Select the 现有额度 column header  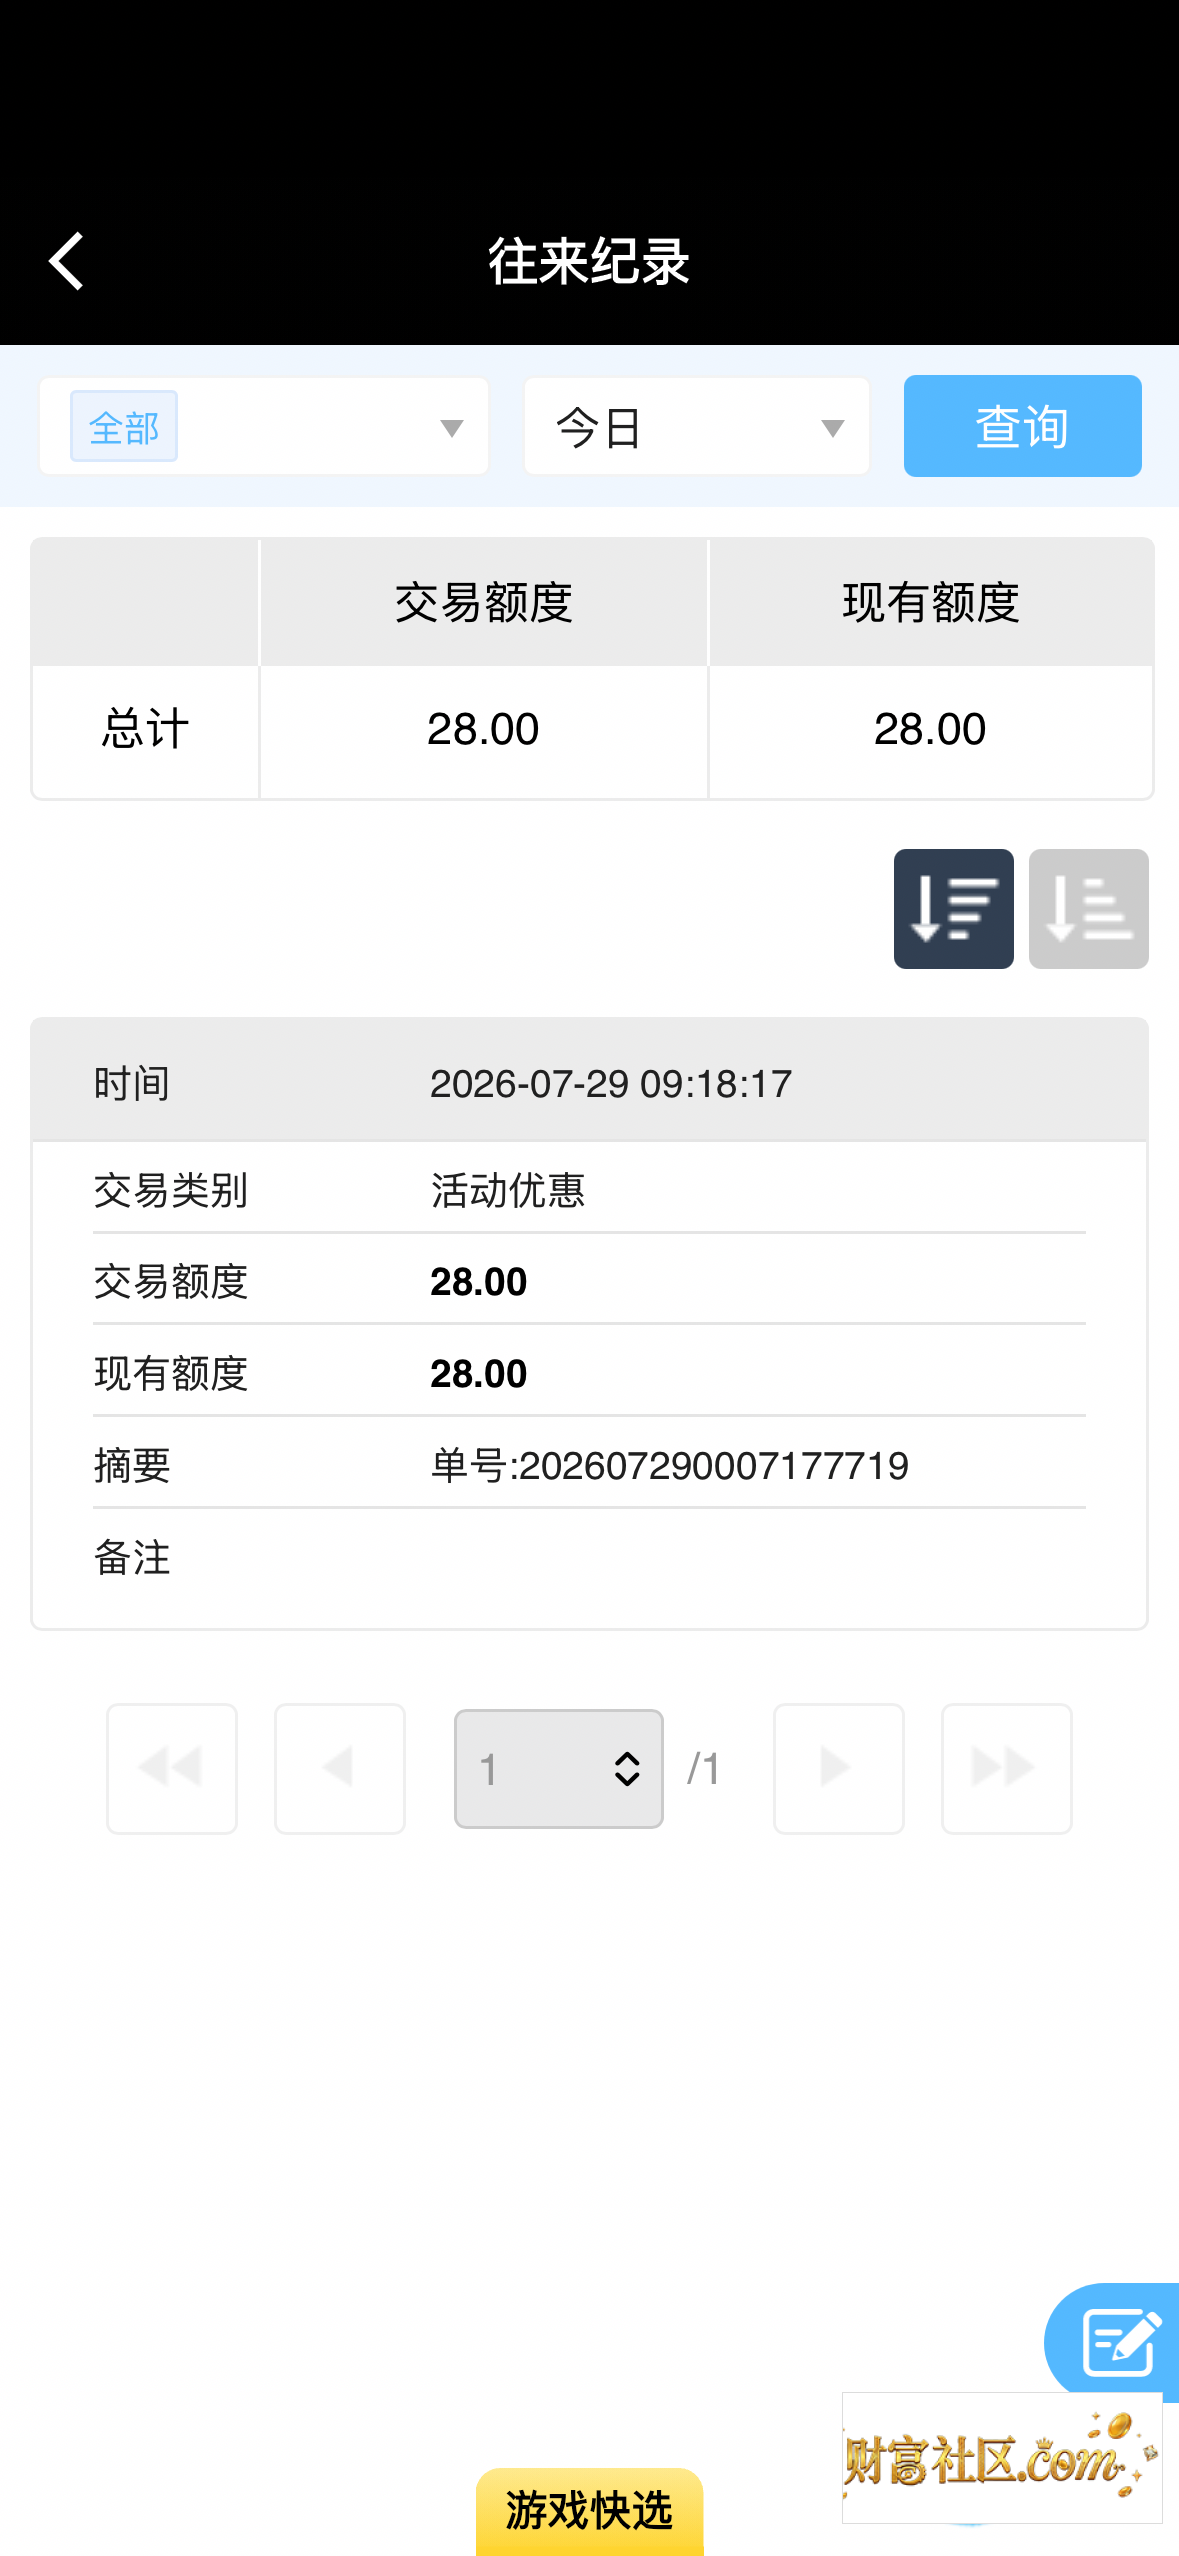point(930,603)
